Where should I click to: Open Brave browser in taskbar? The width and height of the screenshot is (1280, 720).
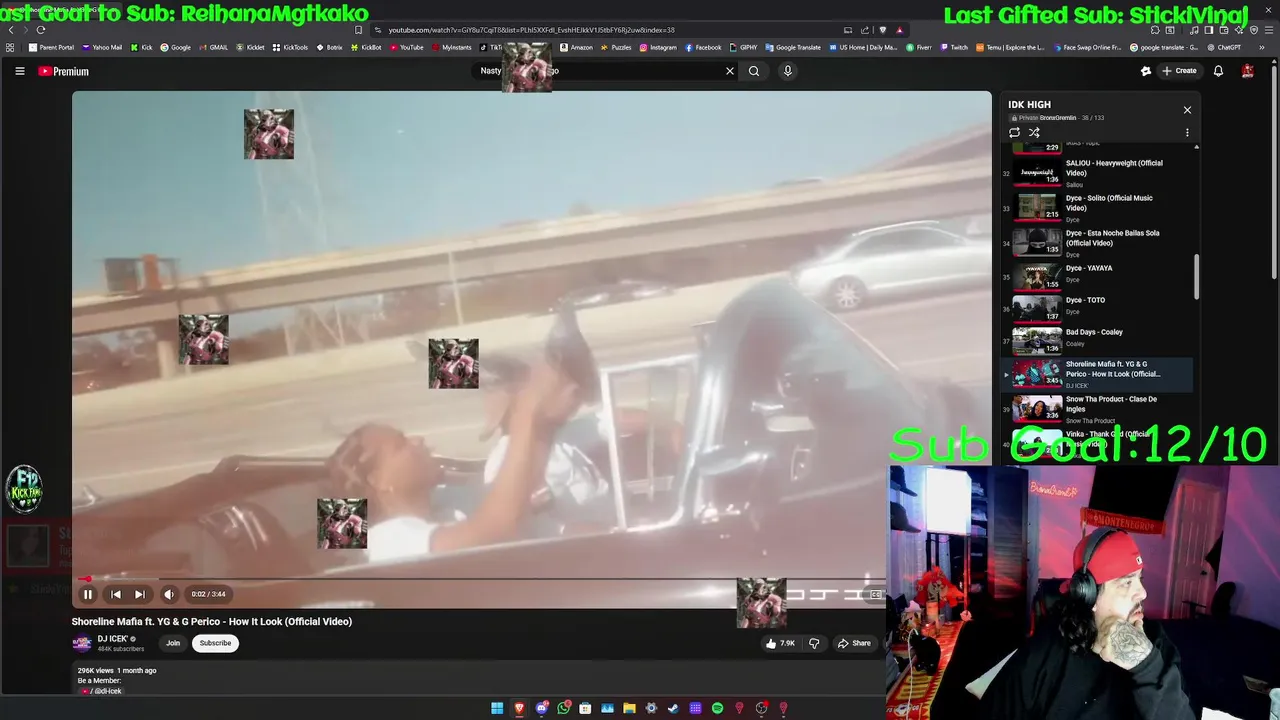point(519,708)
